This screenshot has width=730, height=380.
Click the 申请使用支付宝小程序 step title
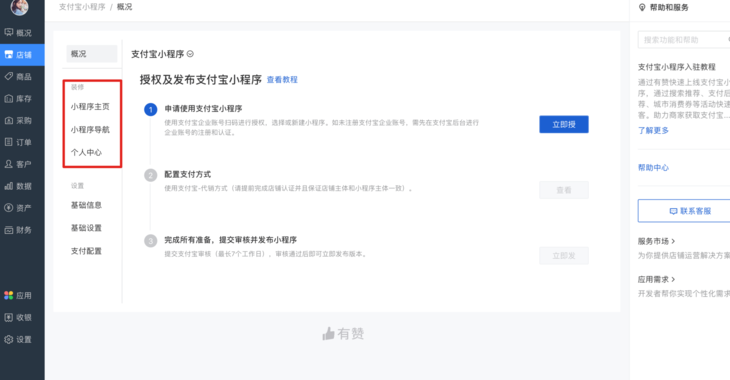(203, 109)
